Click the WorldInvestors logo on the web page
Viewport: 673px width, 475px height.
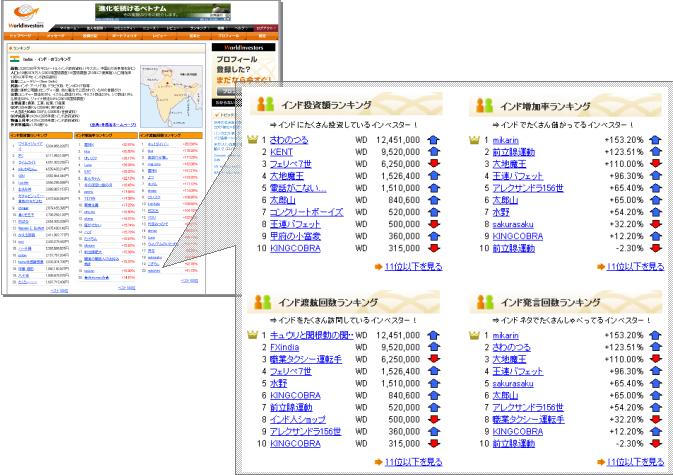(x=25, y=16)
